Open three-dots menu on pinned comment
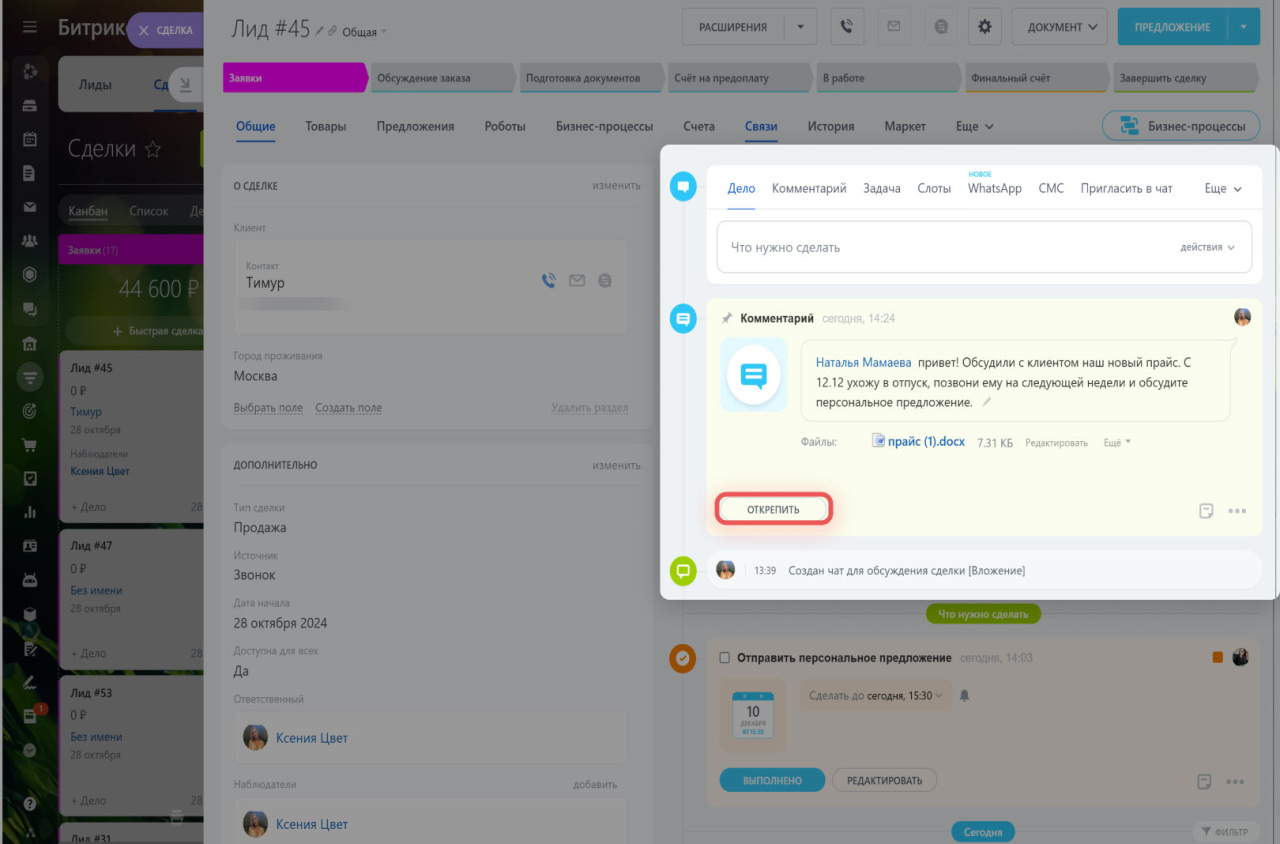This screenshot has height=844, width=1280. point(1237,511)
